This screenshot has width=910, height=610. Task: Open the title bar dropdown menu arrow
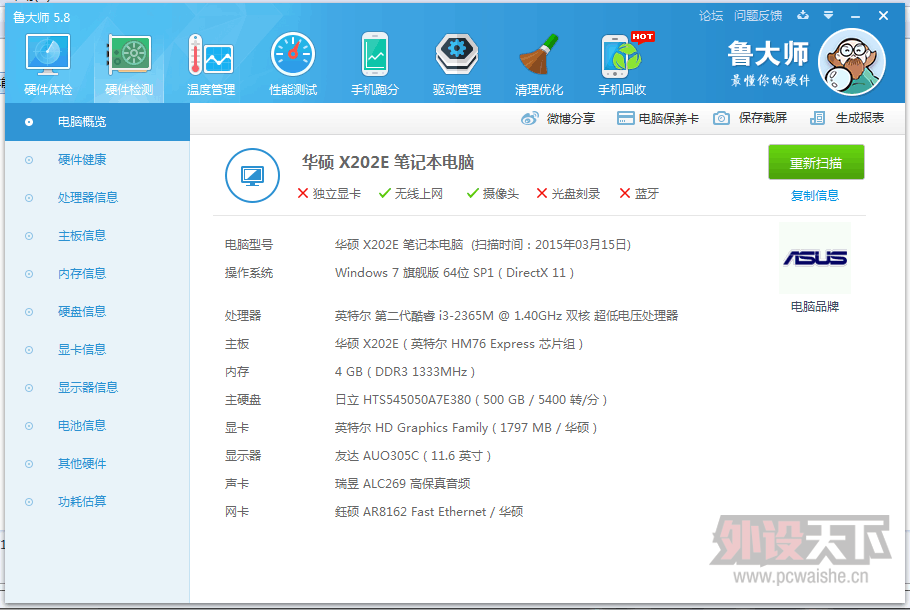829,16
